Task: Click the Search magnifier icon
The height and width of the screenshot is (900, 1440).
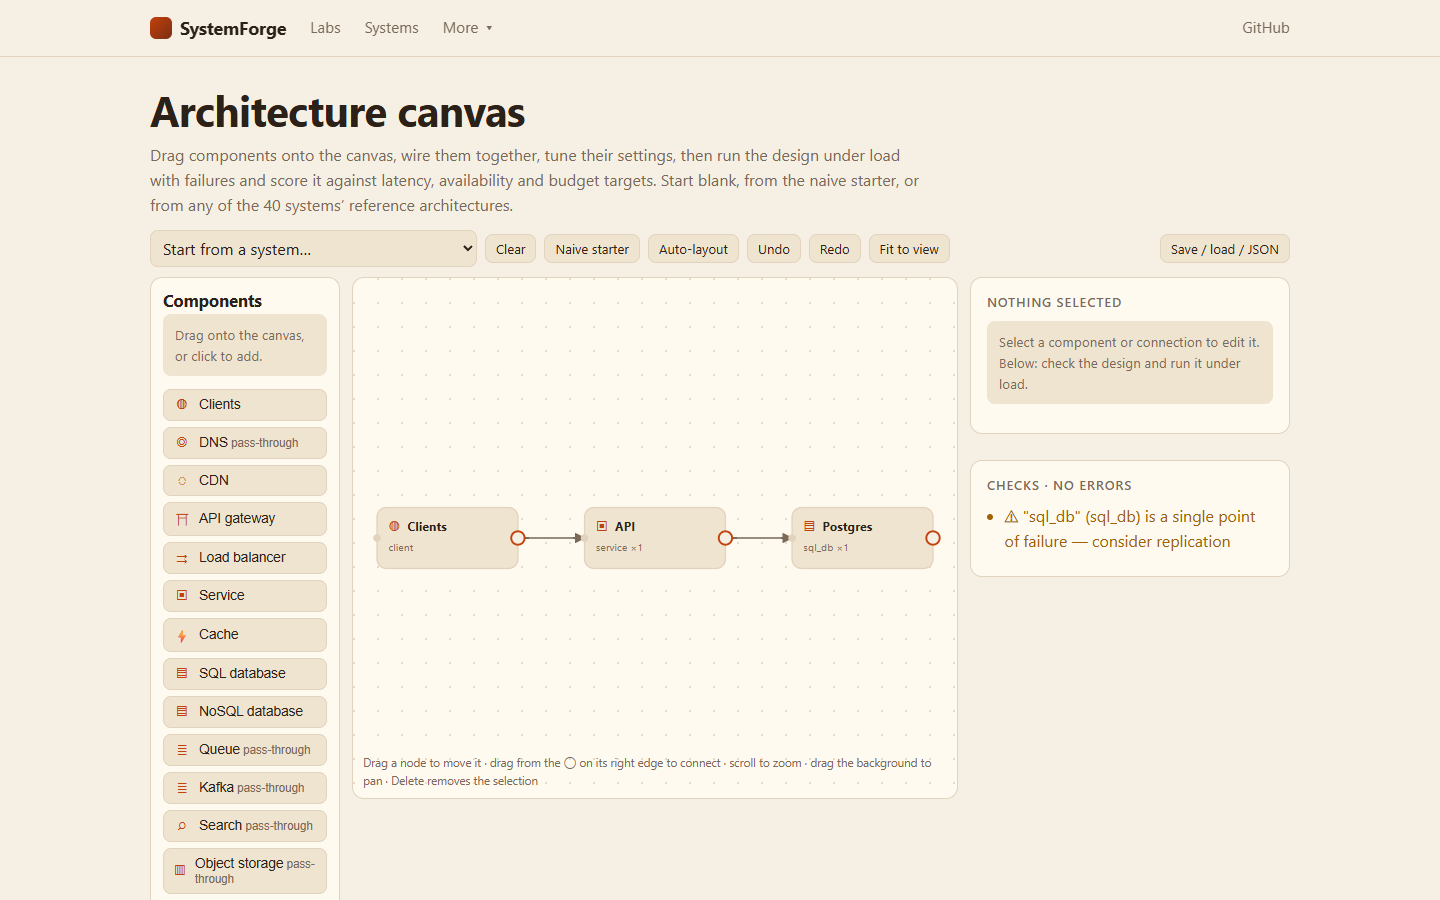Action: 182,826
